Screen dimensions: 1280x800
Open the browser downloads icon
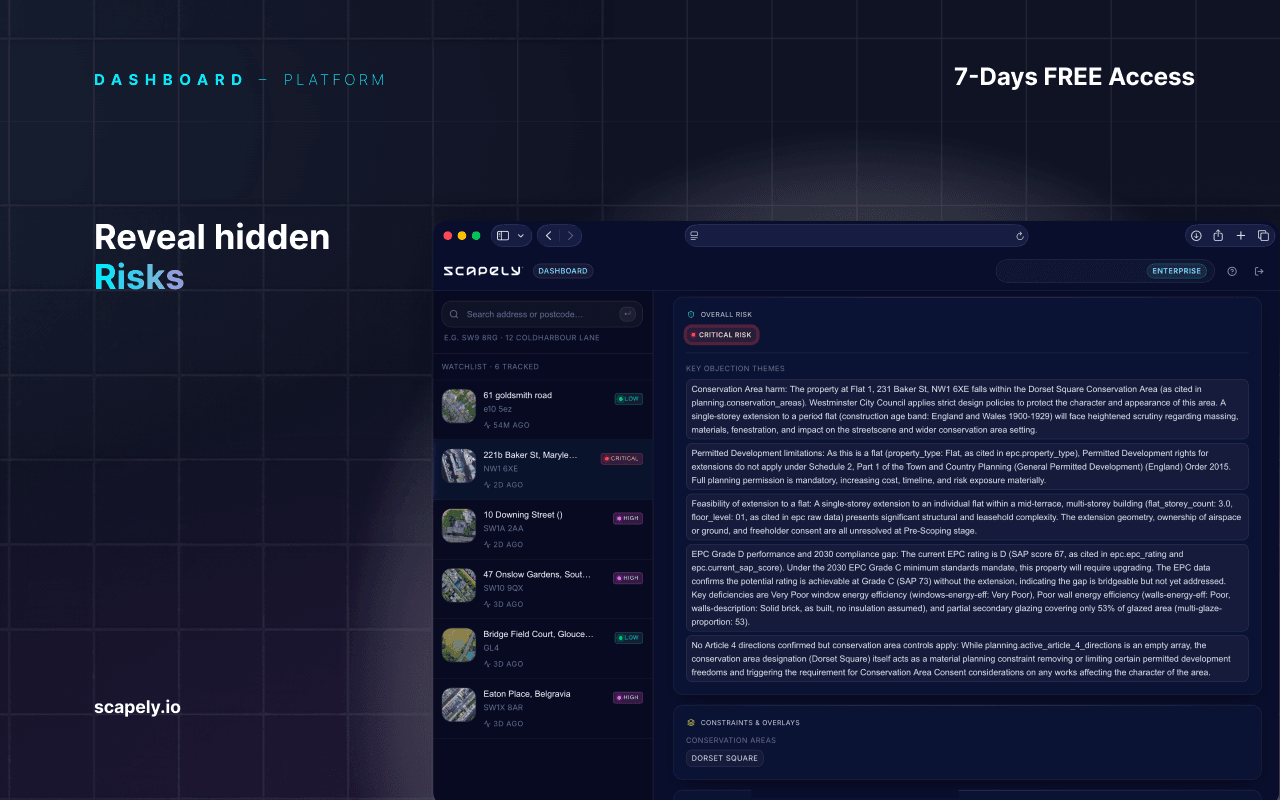coord(1195,236)
